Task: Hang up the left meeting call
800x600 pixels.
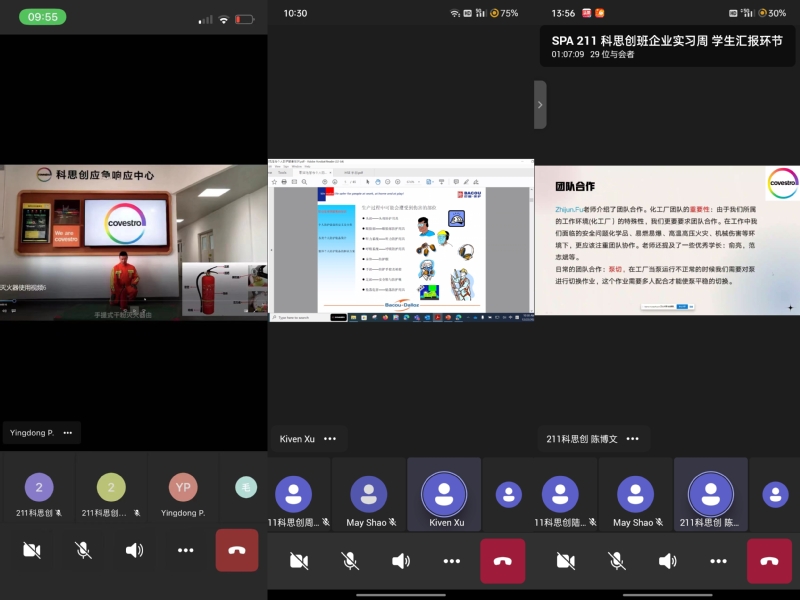Action: [x=237, y=550]
